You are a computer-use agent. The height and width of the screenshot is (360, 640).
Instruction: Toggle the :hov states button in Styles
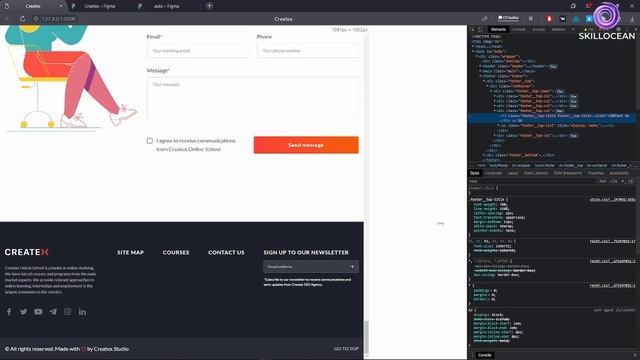(602, 181)
